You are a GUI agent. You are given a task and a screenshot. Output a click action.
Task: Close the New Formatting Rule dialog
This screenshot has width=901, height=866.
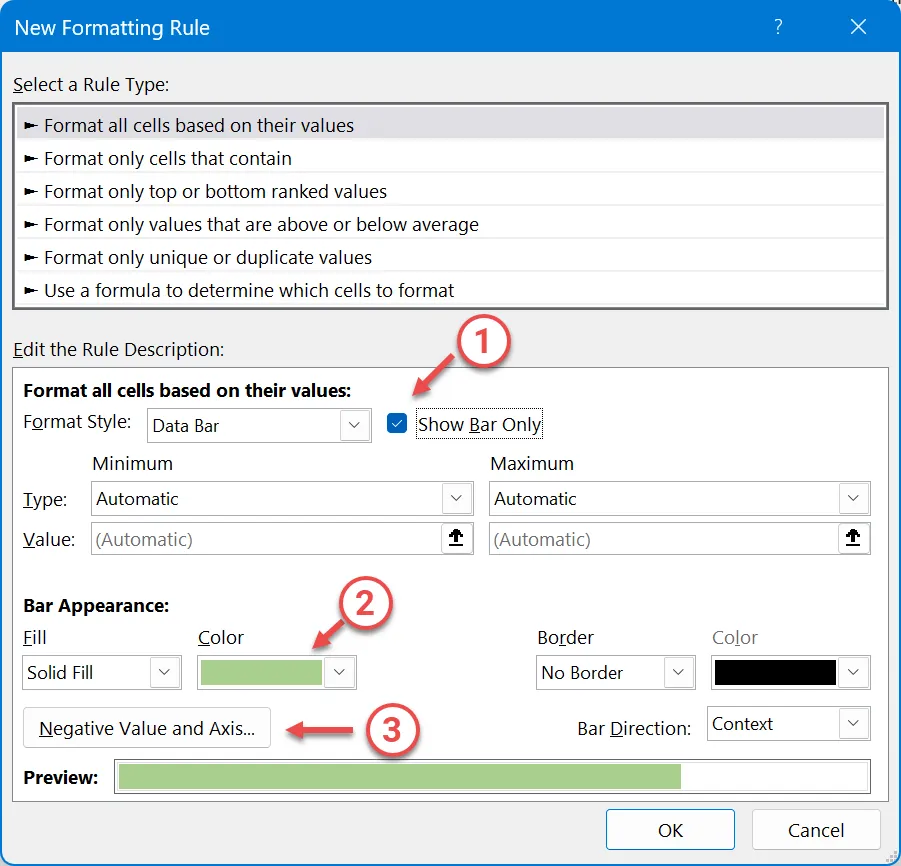(x=858, y=28)
